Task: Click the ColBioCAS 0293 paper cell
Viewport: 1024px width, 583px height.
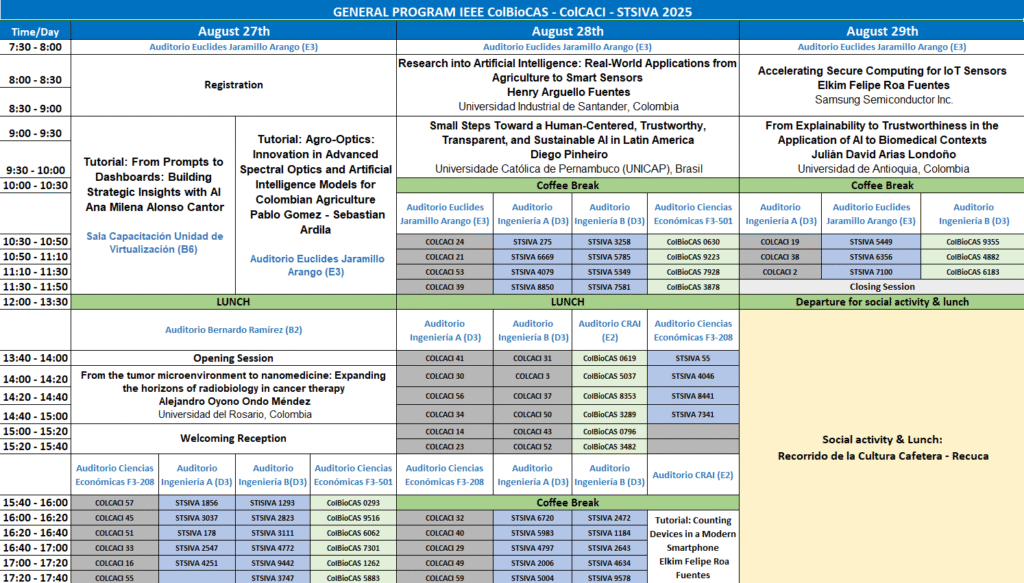Action: point(353,503)
